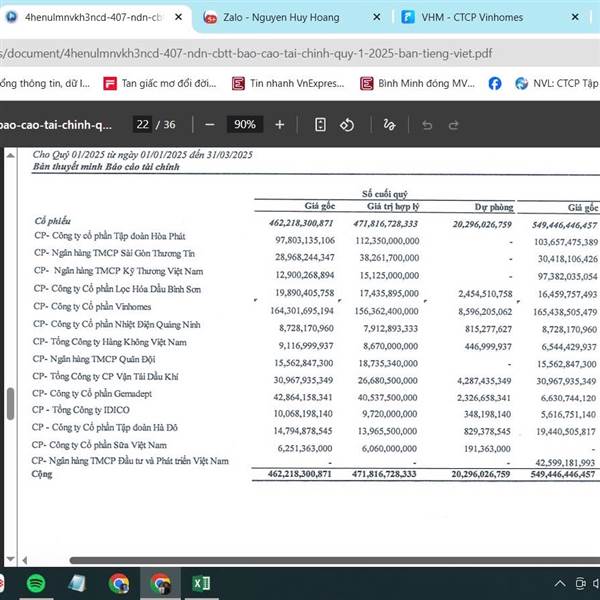Click the fit to page icon
The image size is (600, 600).
point(320,125)
